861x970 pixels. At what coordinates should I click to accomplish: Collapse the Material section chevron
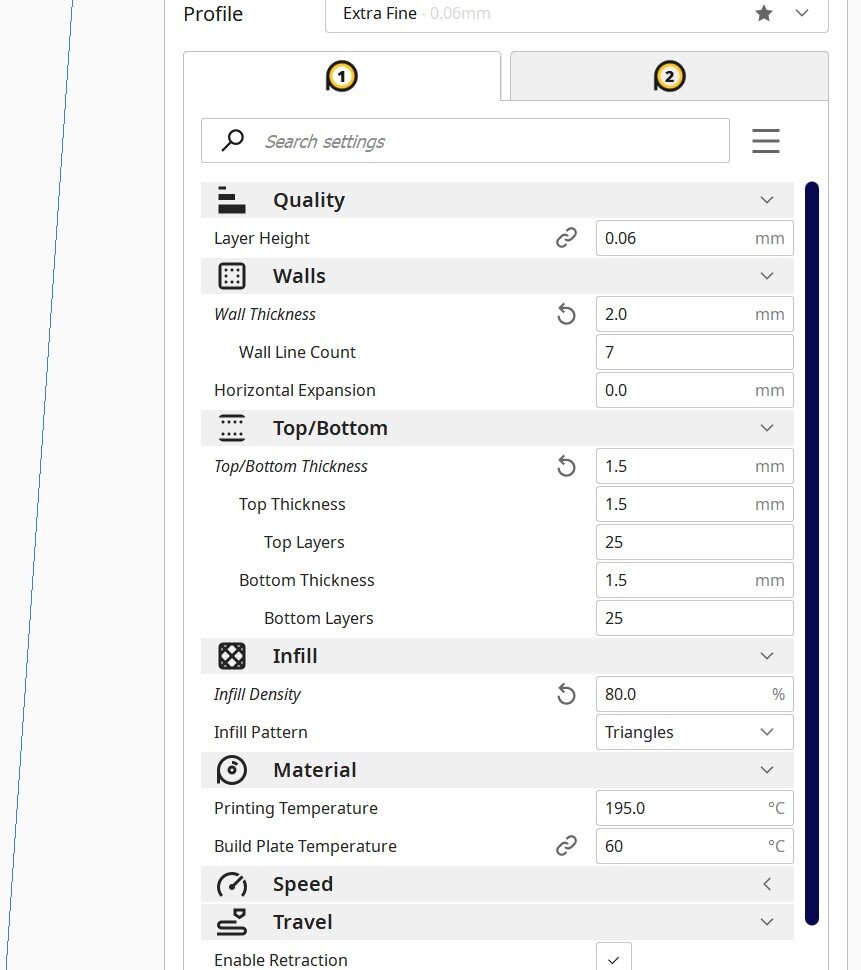tap(767, 770)
